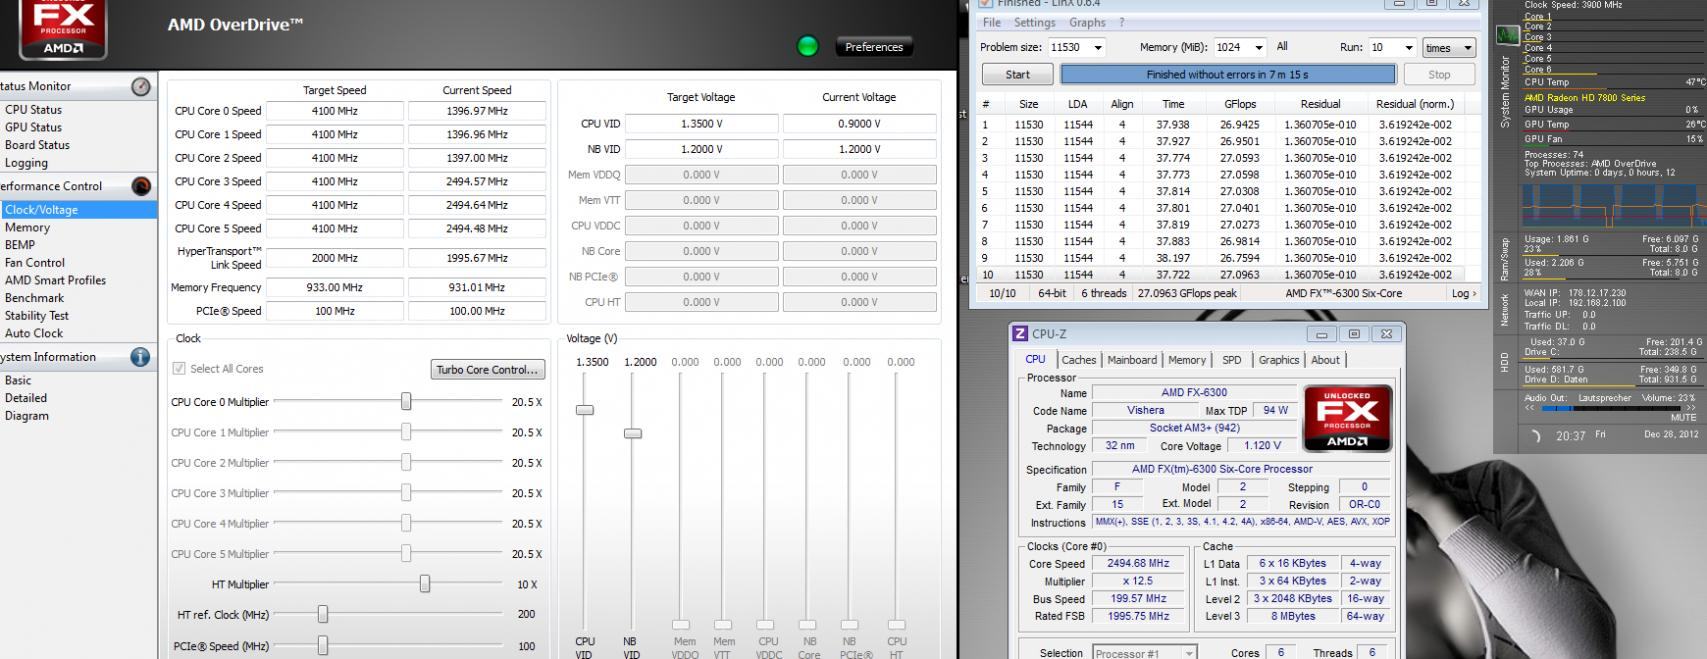The image size is (1707, 659).
Task: Select Board Status in the sidebar
Action: pos(37,145)
